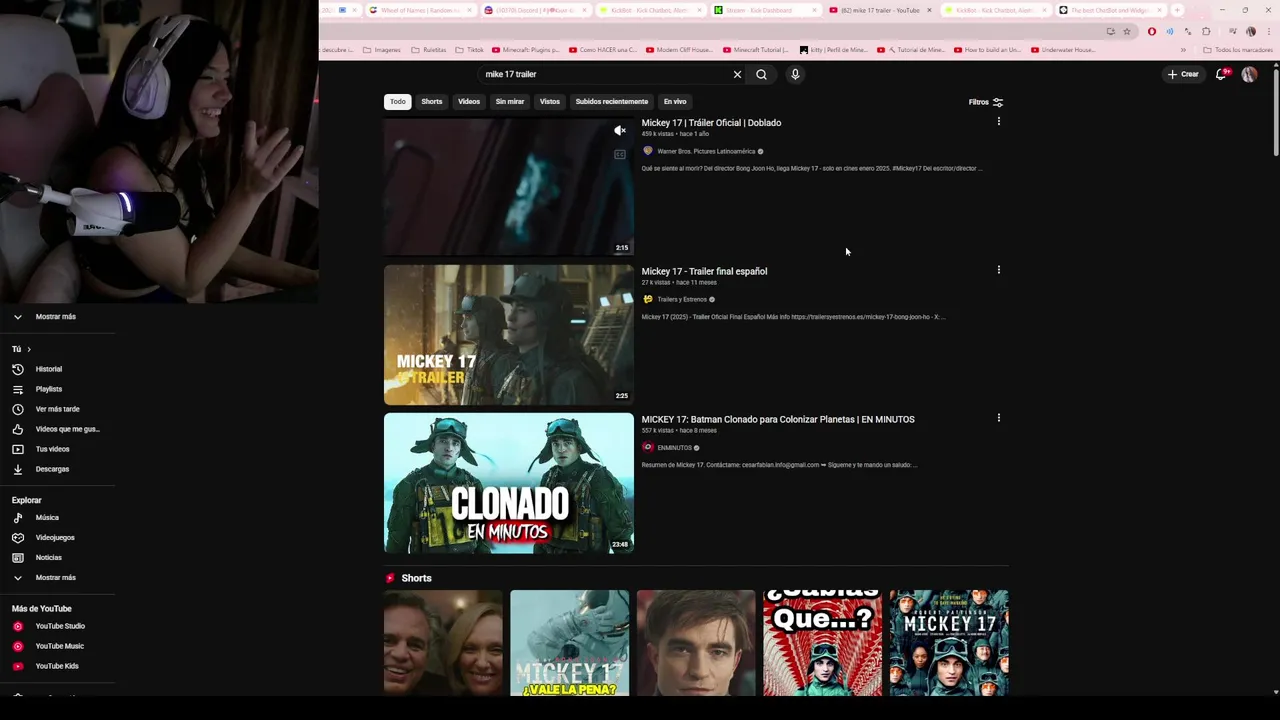
Task: Open the Tú section chevron
Action: pyautogui.click(x=29, y=349)
